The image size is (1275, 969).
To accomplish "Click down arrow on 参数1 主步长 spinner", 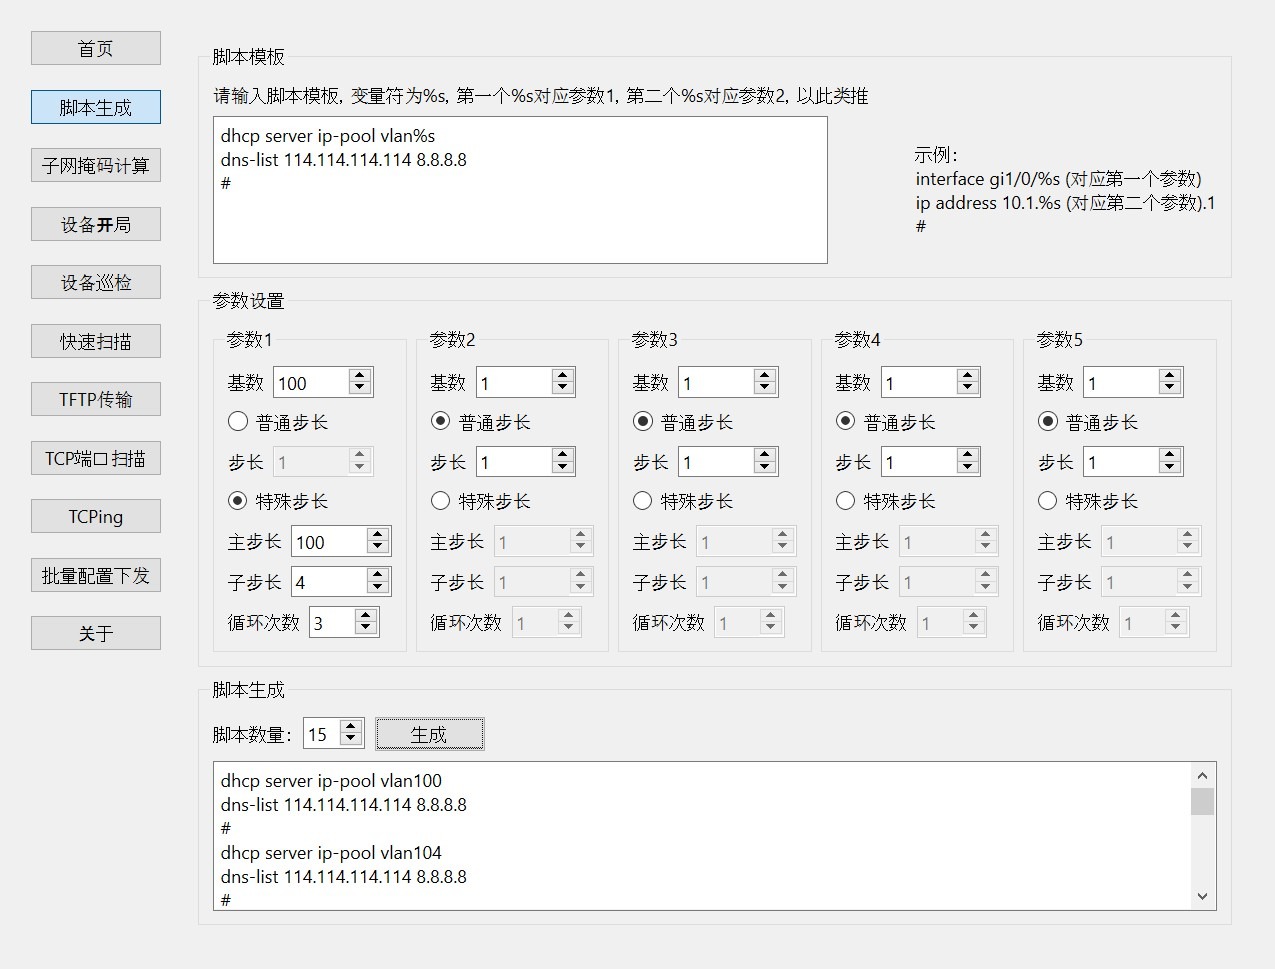I will pyautogui.click(x=377, y=548).
